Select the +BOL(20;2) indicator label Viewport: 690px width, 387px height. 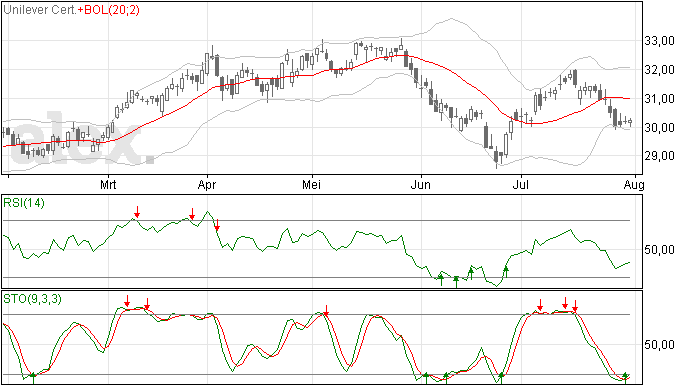[108, 10]
